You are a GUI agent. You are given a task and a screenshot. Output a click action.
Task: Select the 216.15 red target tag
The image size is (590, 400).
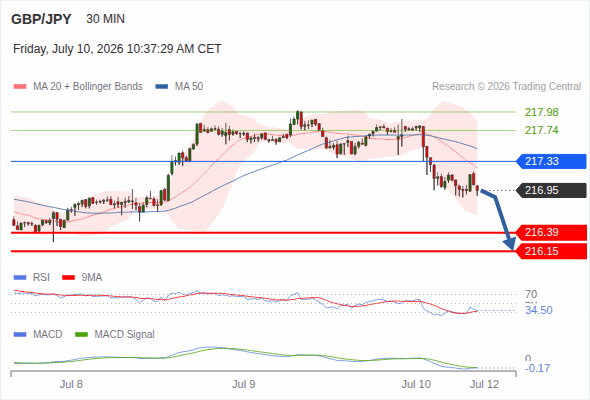coord(551,251)
